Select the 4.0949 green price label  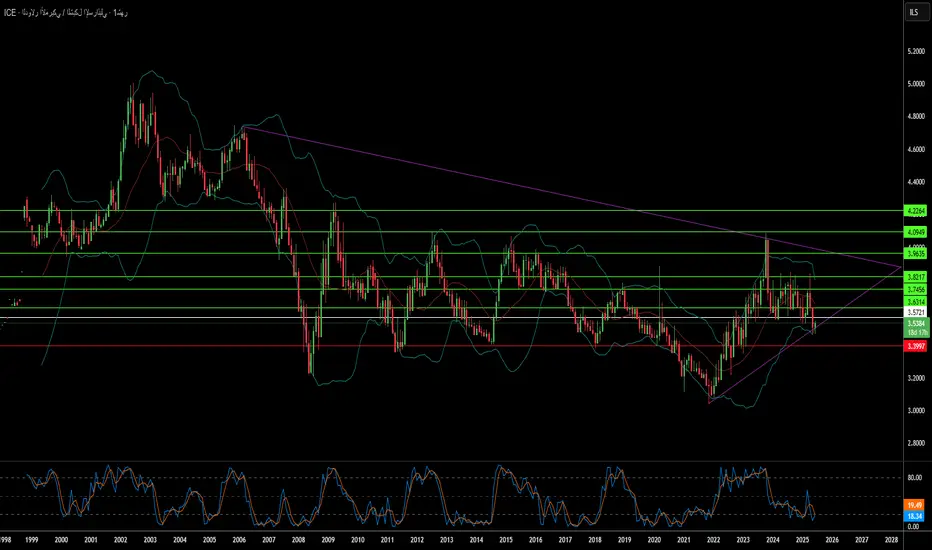coord(915,232)
